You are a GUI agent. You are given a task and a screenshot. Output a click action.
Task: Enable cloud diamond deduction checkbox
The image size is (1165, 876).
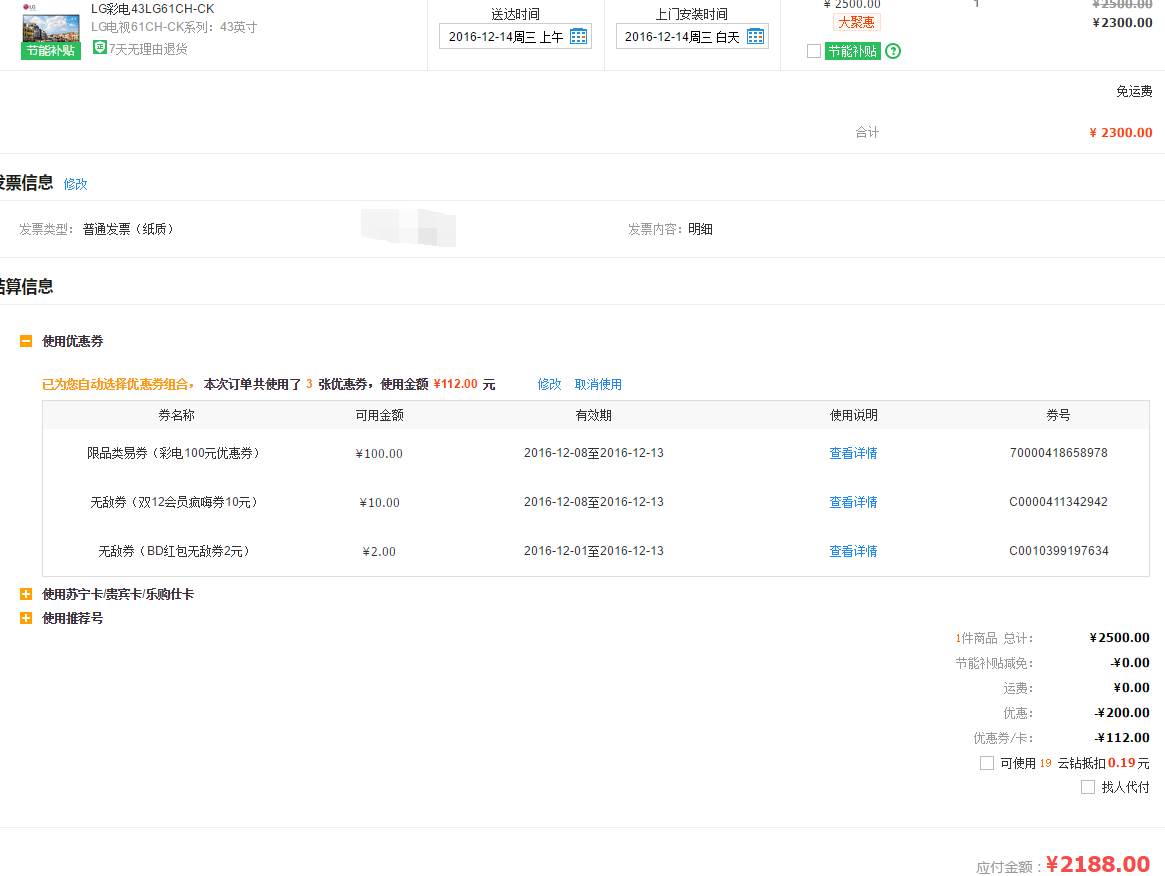tap(987, 763)
